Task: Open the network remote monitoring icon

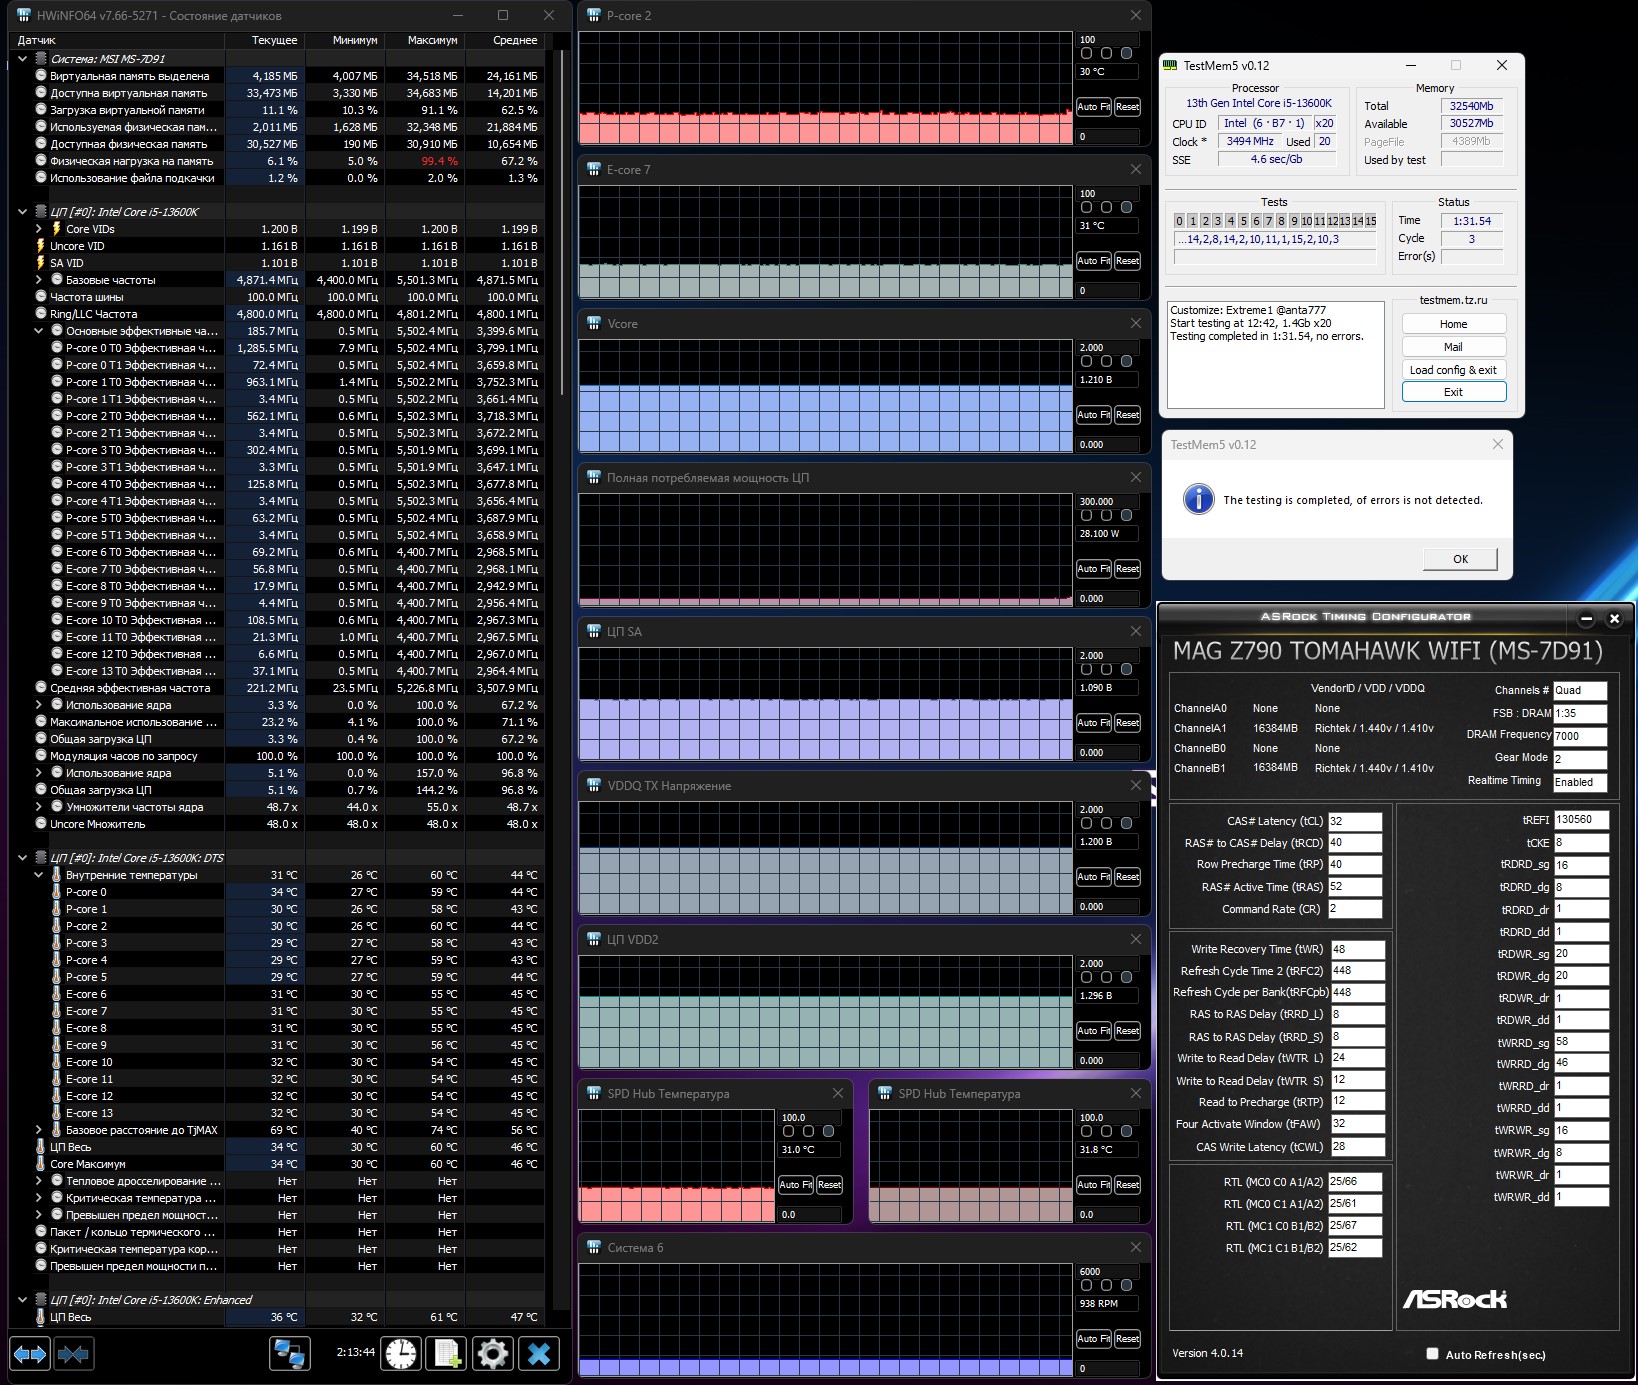Action: (290, 1354)
